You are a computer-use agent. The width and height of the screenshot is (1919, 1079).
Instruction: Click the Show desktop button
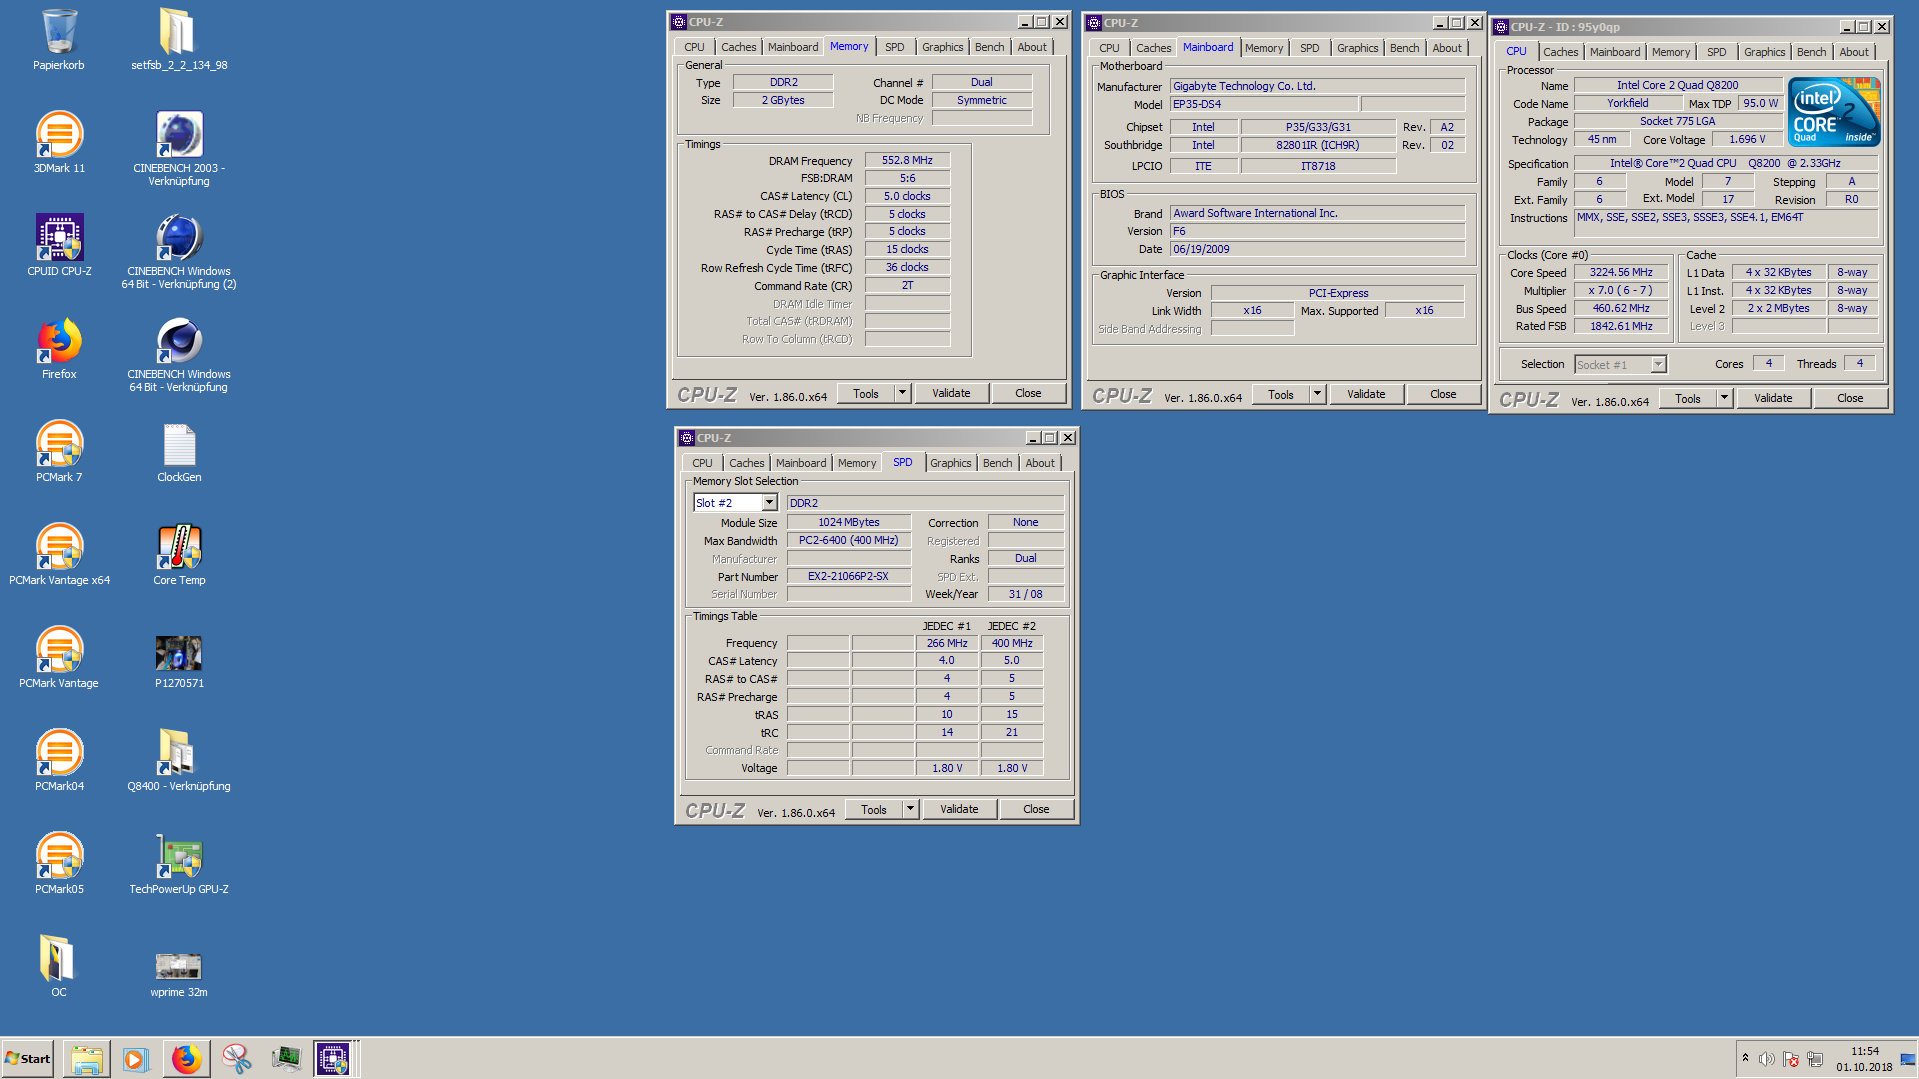(1908, 1059)
